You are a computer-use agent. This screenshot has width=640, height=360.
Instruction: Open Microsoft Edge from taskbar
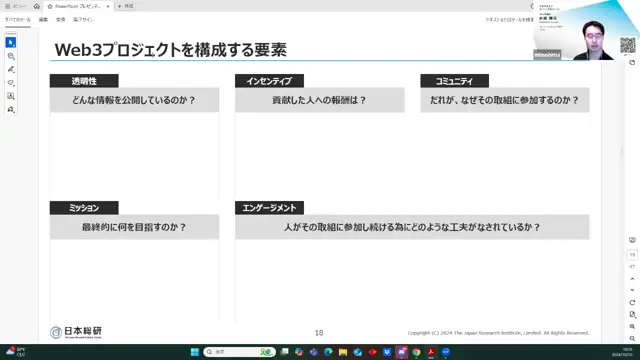(x=328, y=352)
